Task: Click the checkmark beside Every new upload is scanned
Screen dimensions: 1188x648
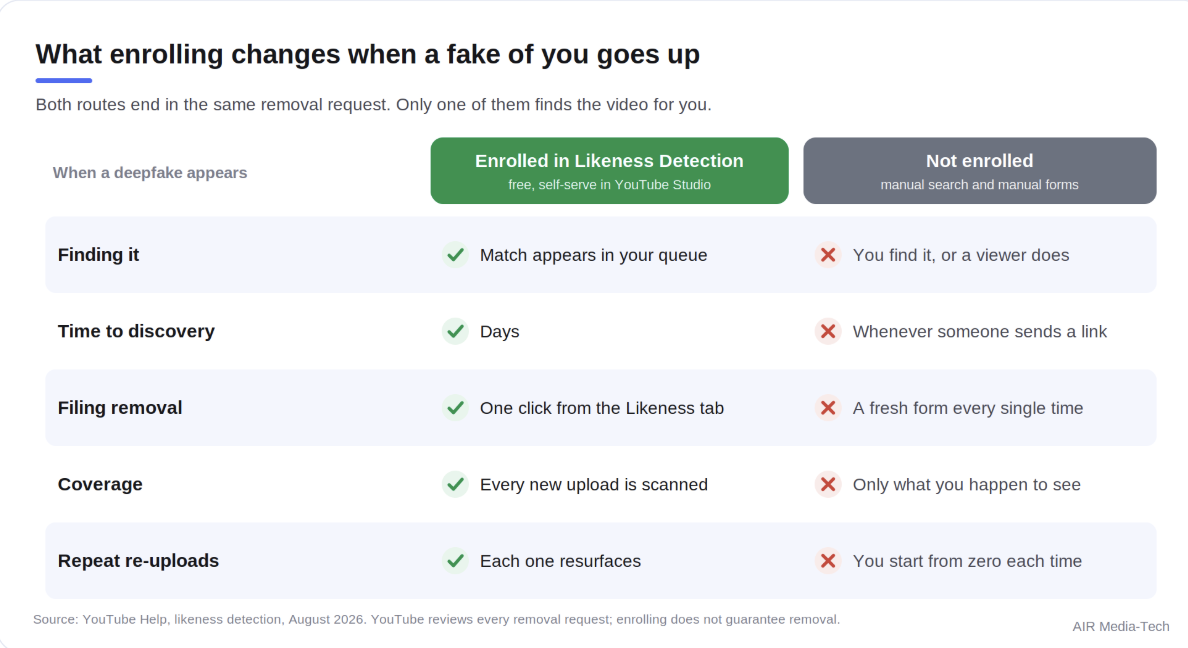Action: coord(455,484)
